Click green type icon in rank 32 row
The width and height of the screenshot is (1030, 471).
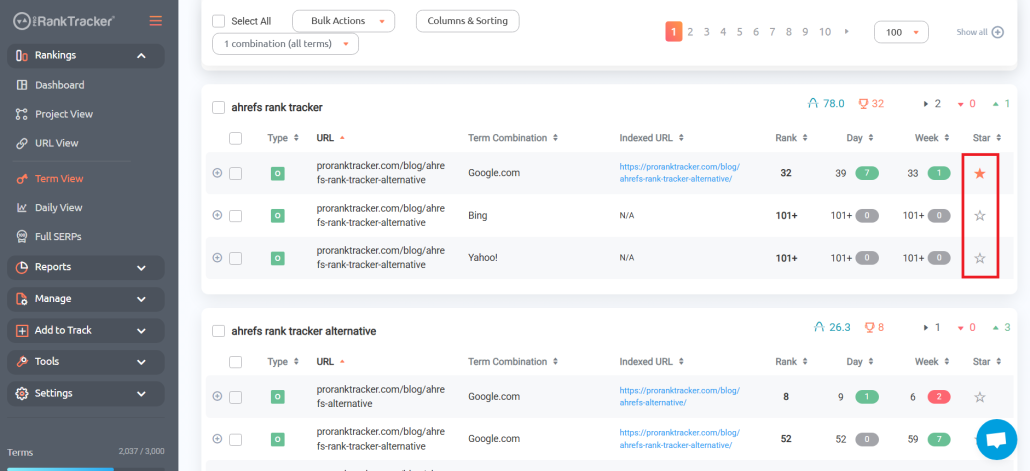[x=278, y=173]
